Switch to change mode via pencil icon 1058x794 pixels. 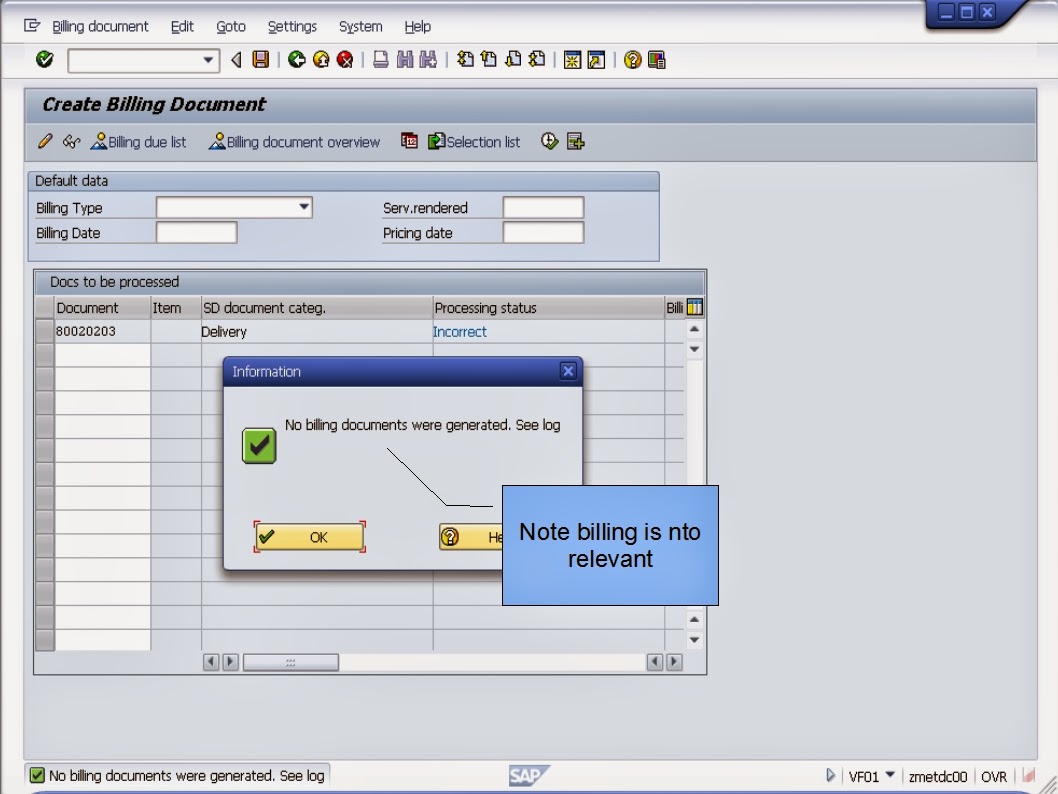(x=44, y=142)
